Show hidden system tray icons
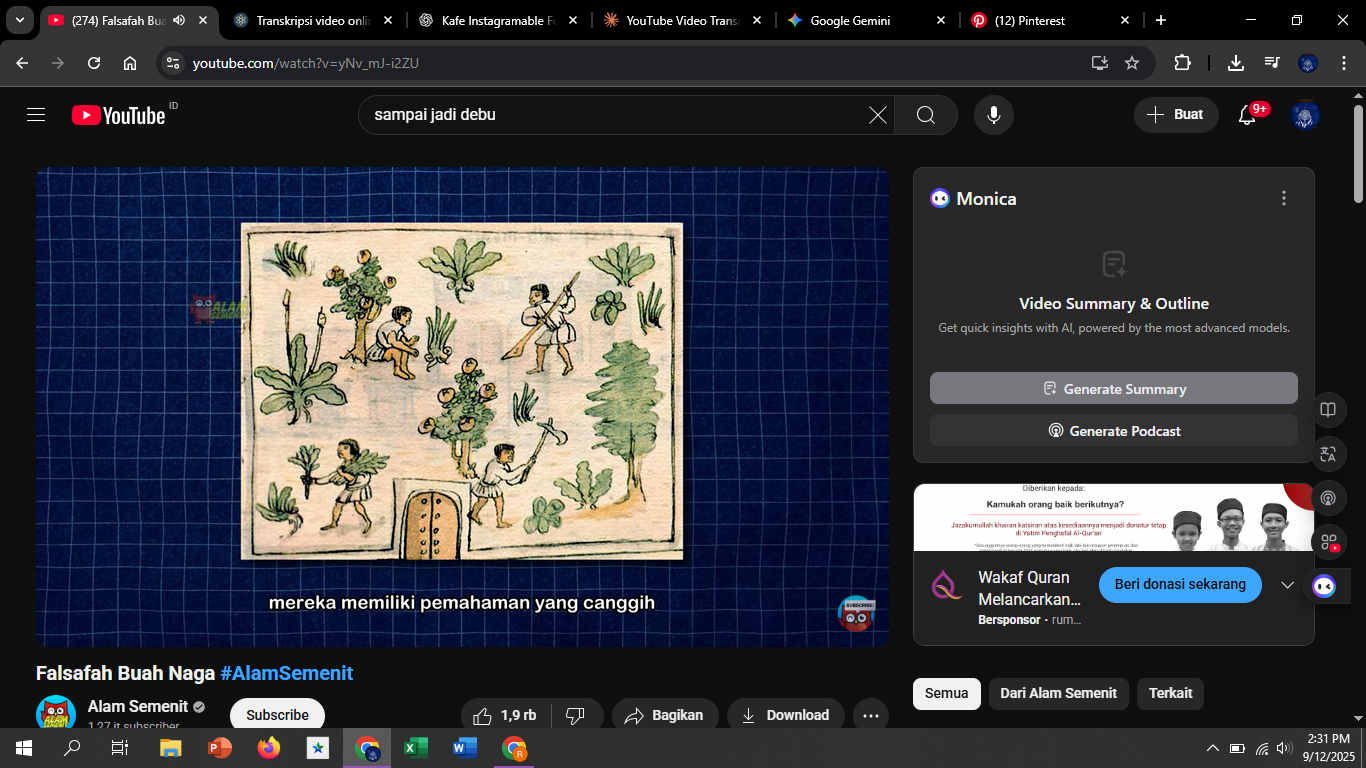The image size is (1366, 768). (x=1213, y=748)
